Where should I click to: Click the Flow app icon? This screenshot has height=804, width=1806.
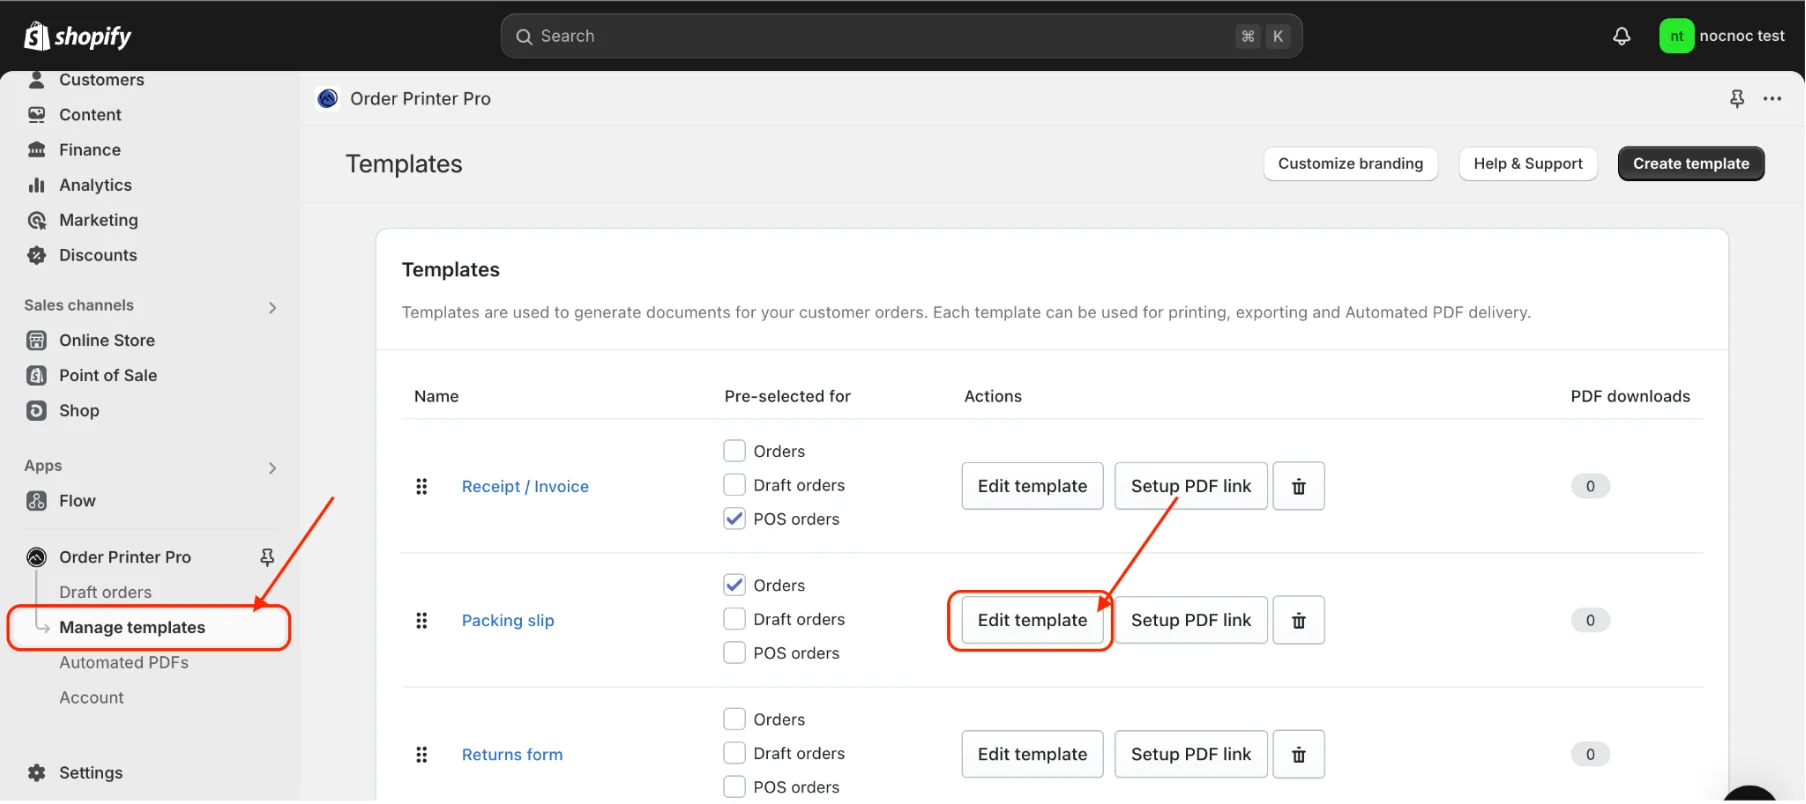tap(37, 501)
